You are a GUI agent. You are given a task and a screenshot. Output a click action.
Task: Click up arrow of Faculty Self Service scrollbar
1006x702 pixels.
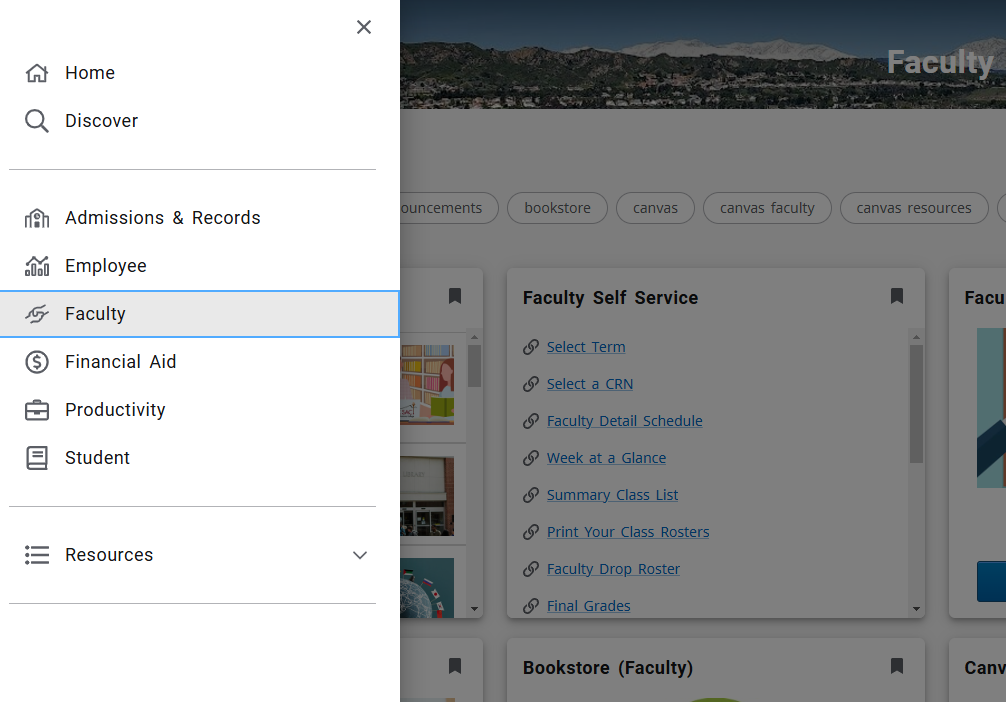pos(916,337)
